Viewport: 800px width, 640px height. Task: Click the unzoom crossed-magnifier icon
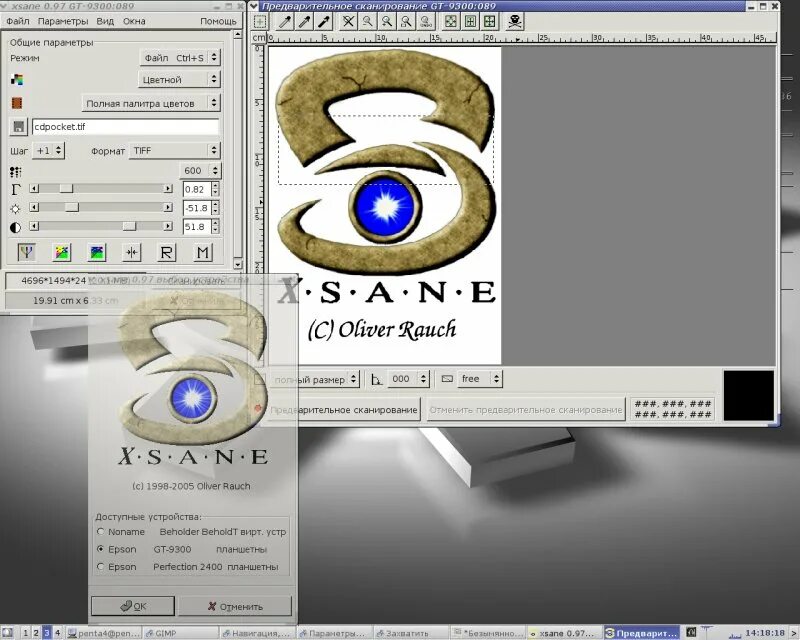[348, 21]
